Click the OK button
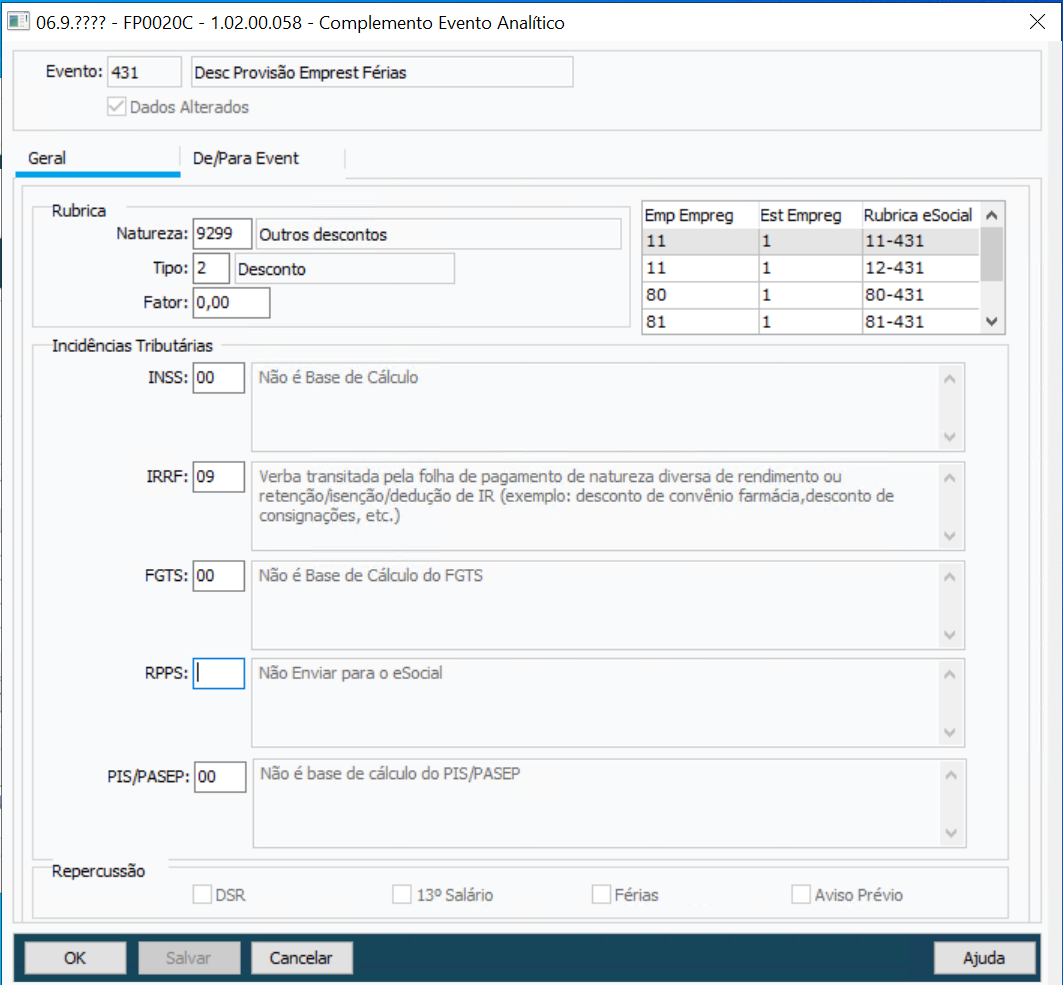Image resolution: width=1063 pixels, height=985 pixels. tap(75, 958)
